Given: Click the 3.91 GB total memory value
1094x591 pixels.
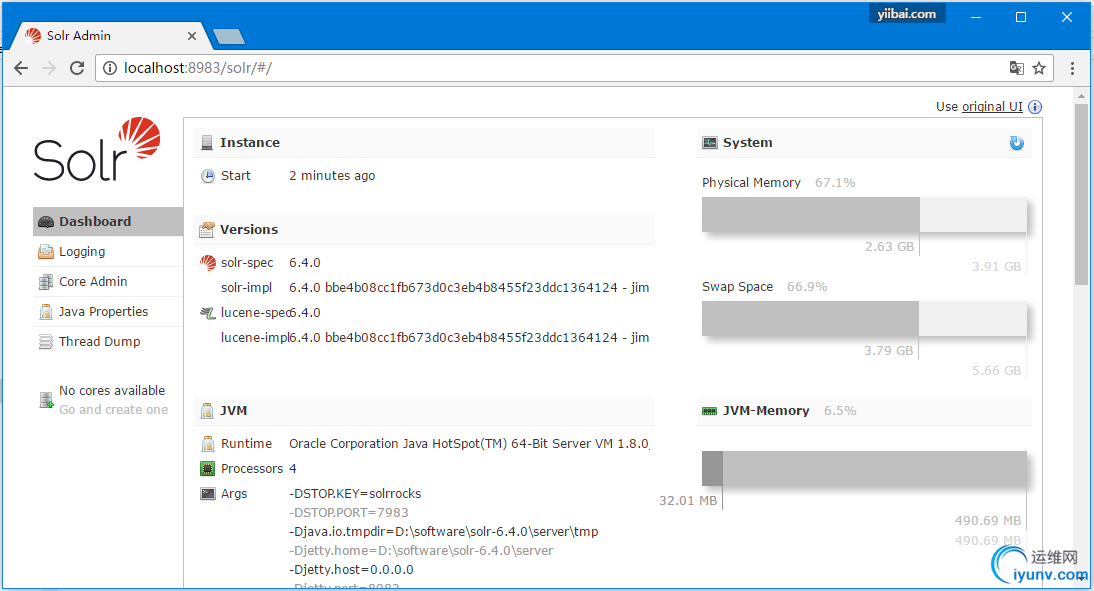Looking at the screenshot, I should (x=996, y=267).
